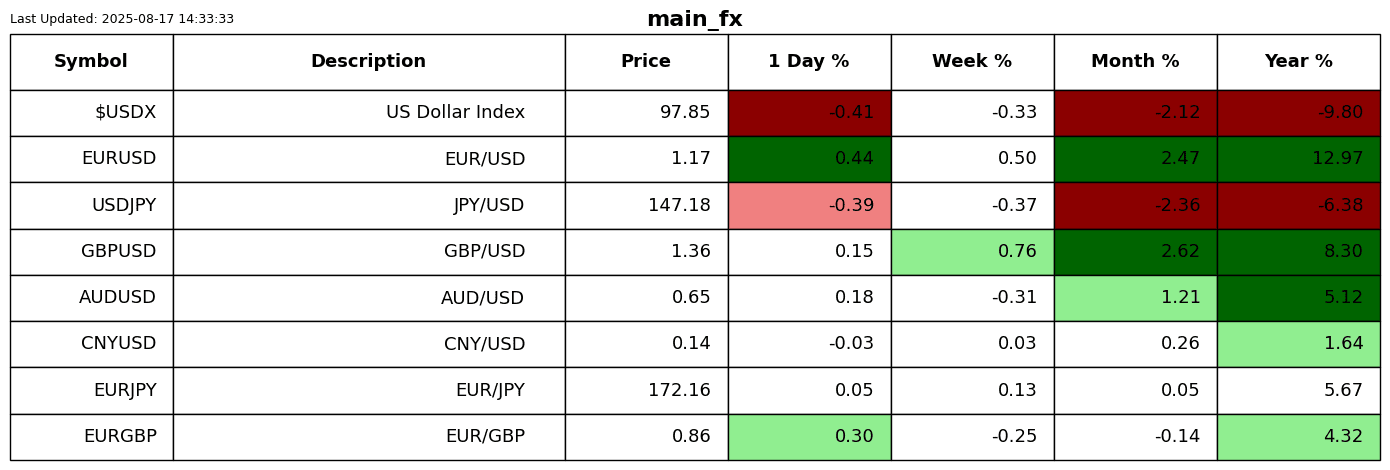1390x470 pixels.
Task: Click the Month % column header
Action: (x=1135, y=62)
